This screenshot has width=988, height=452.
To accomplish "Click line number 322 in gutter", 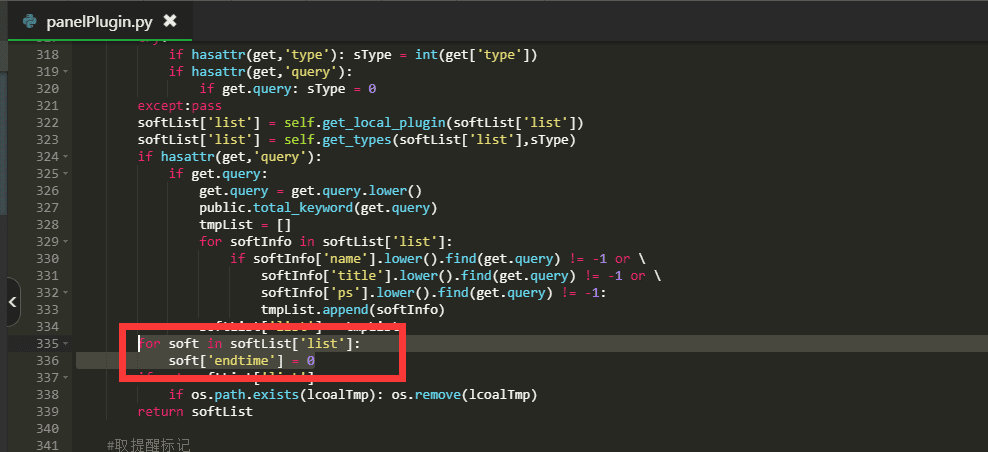I will click(46, 123).
